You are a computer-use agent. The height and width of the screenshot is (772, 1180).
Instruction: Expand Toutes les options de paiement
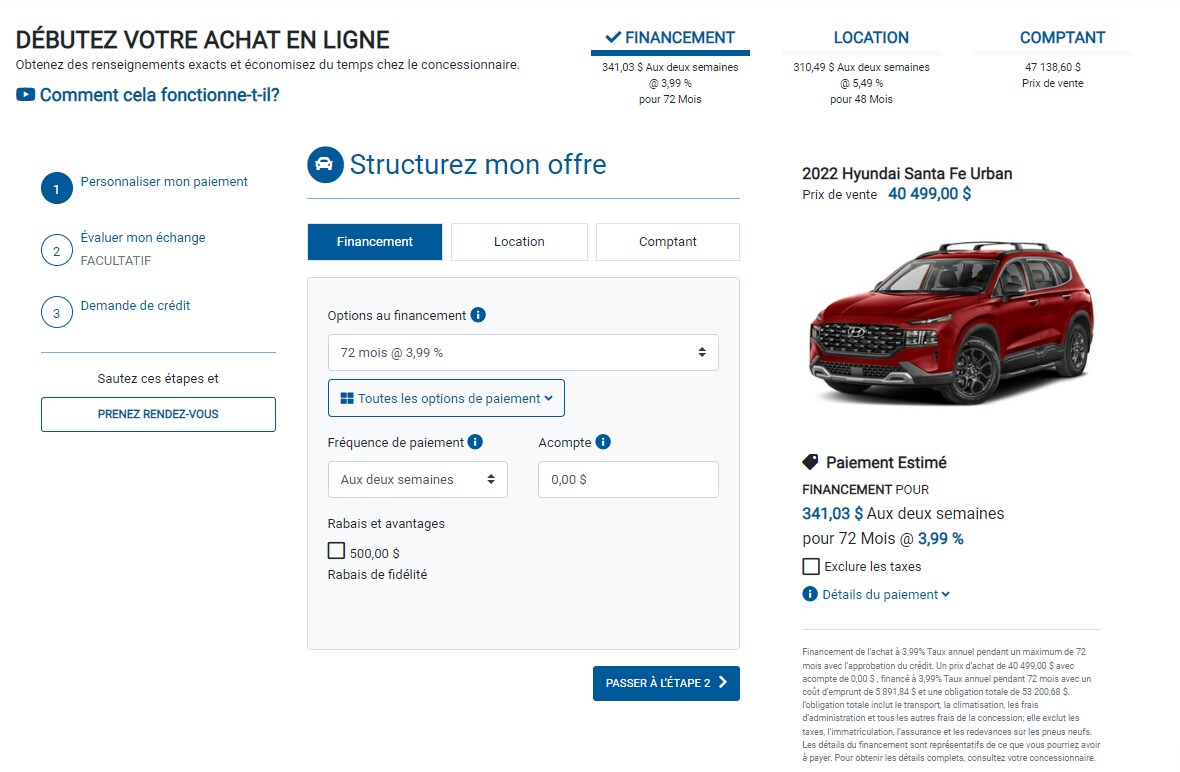coord(446,399)
